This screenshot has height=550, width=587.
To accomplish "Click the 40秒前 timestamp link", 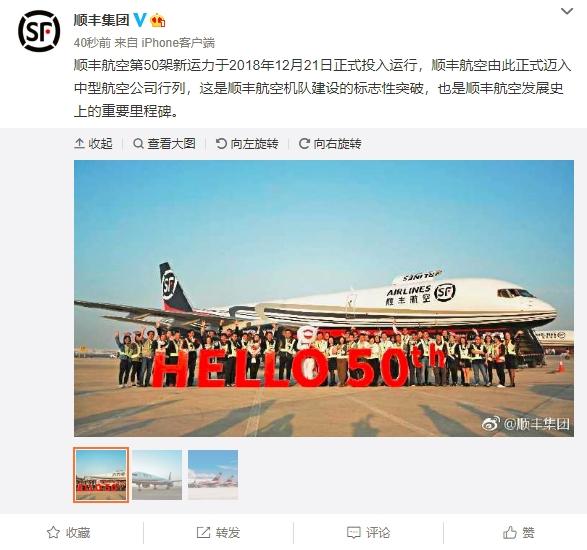I will [x=92, y=43].
